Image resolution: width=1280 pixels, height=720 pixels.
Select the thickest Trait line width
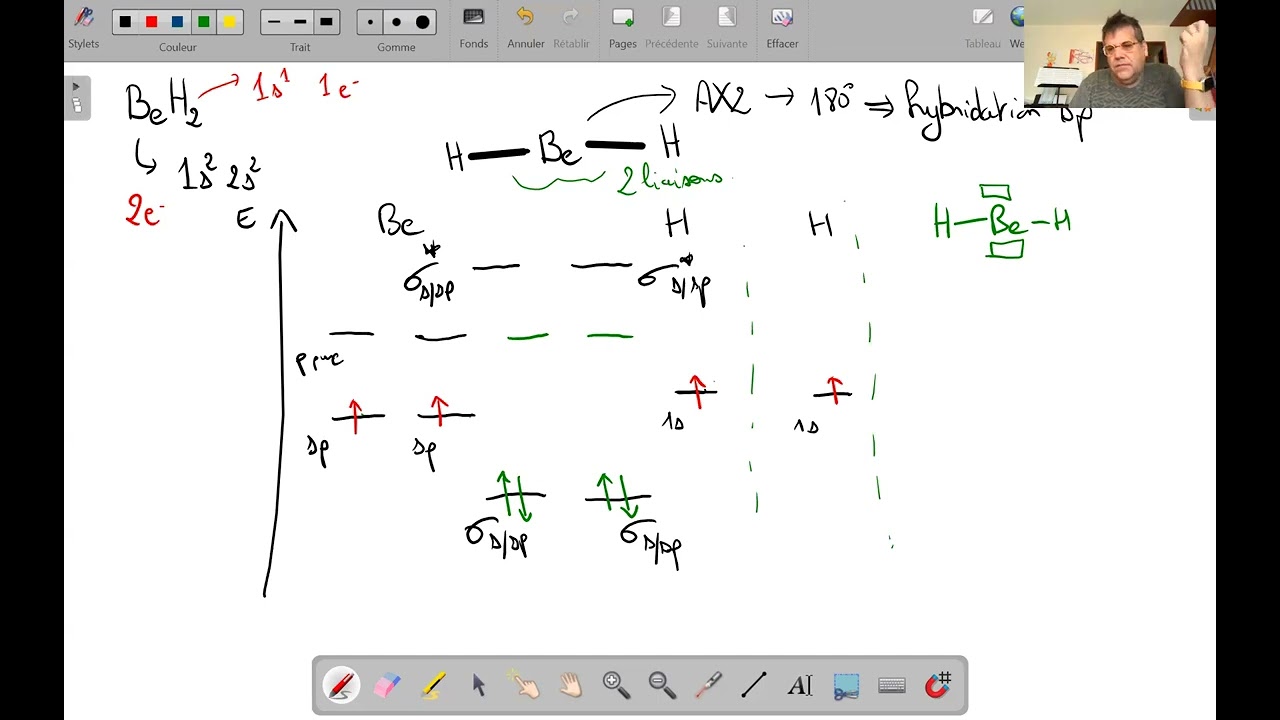326,22
